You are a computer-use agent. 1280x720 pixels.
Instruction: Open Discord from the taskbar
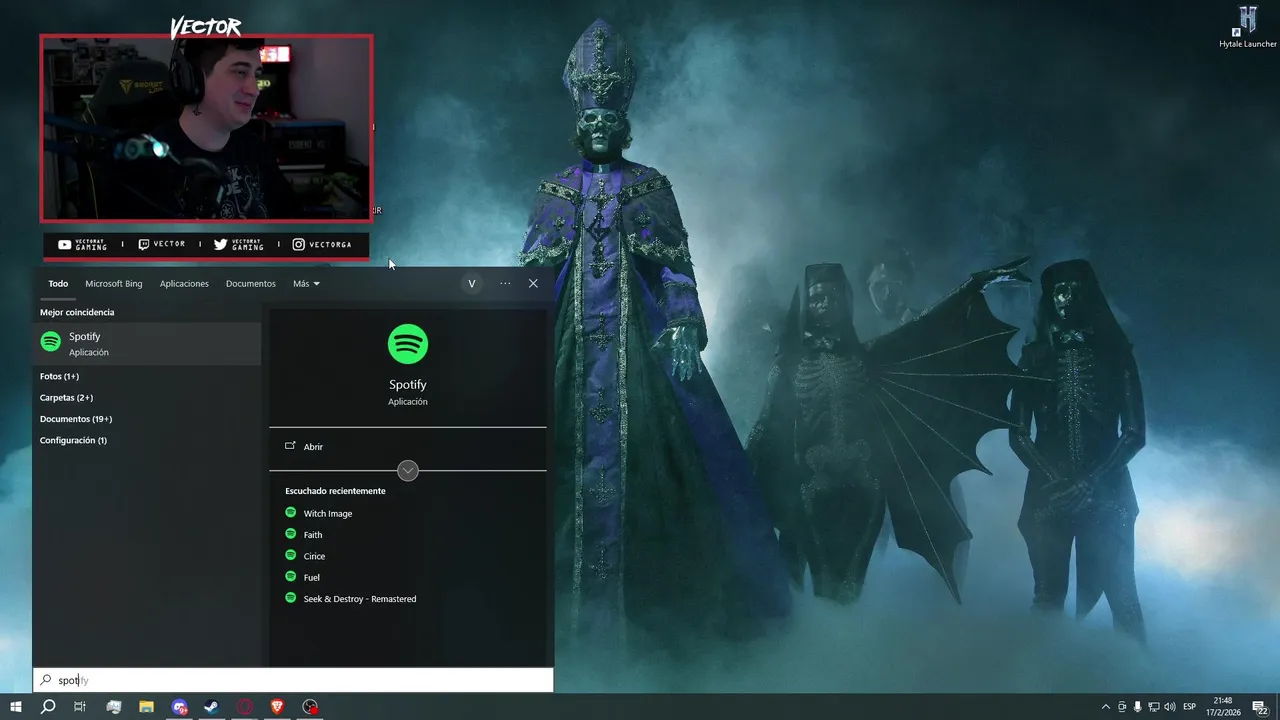click(179, 707)
